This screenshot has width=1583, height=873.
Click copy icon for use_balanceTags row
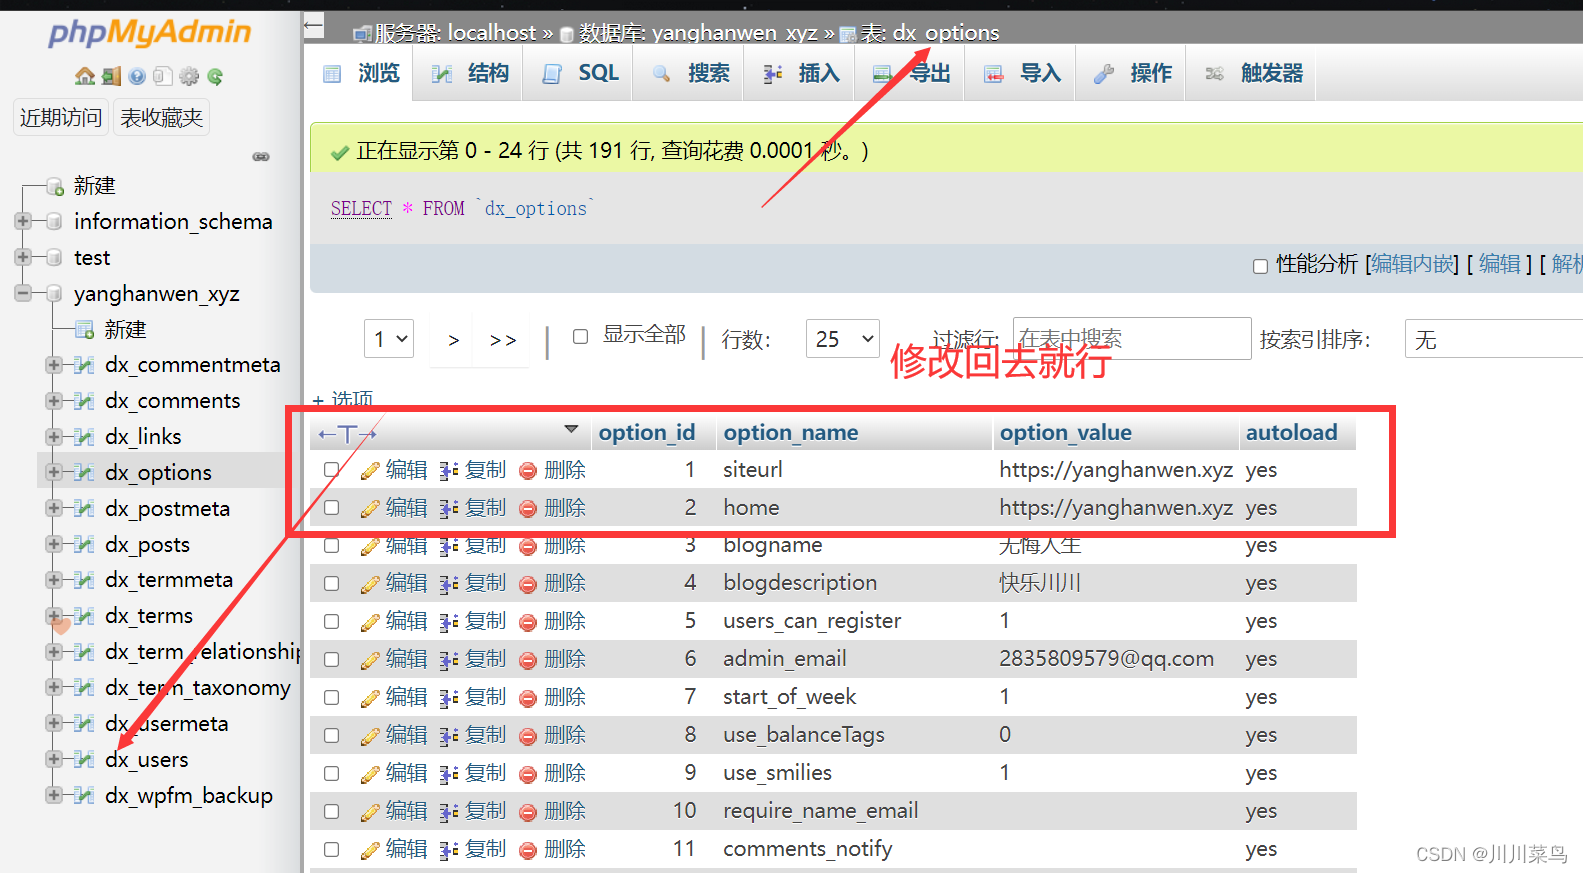tap(449, 736)
